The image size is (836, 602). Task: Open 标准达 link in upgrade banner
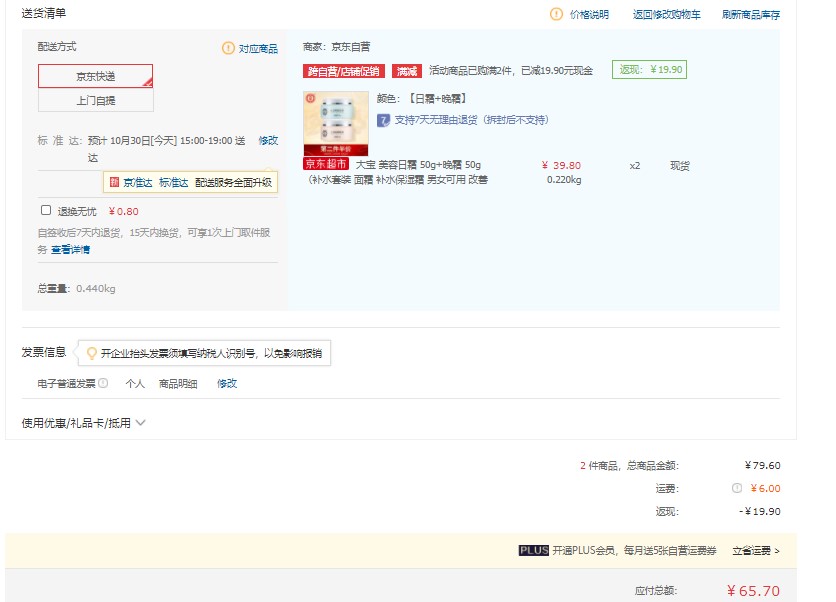click(173, 182)
